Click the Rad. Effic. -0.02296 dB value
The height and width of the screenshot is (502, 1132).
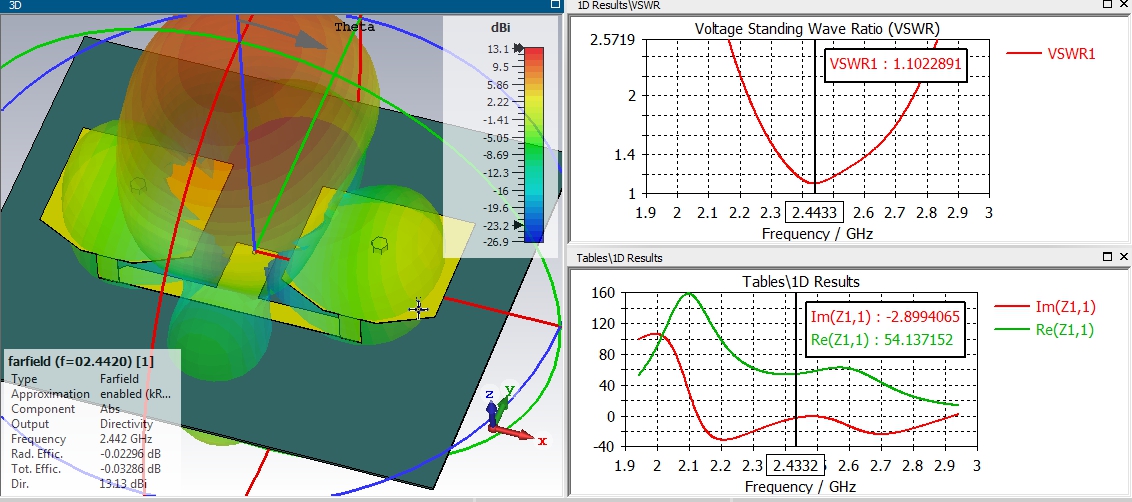130,454
